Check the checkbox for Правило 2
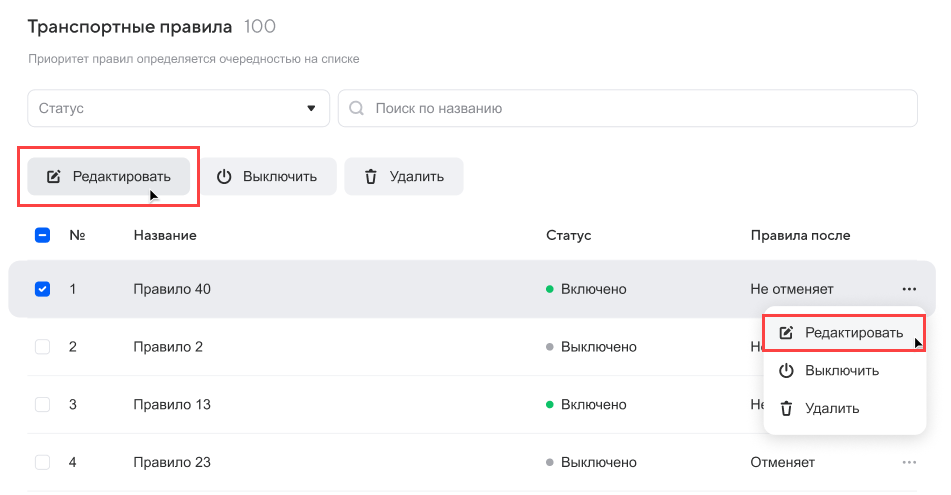Screen dimensions: 951x495 42,347
